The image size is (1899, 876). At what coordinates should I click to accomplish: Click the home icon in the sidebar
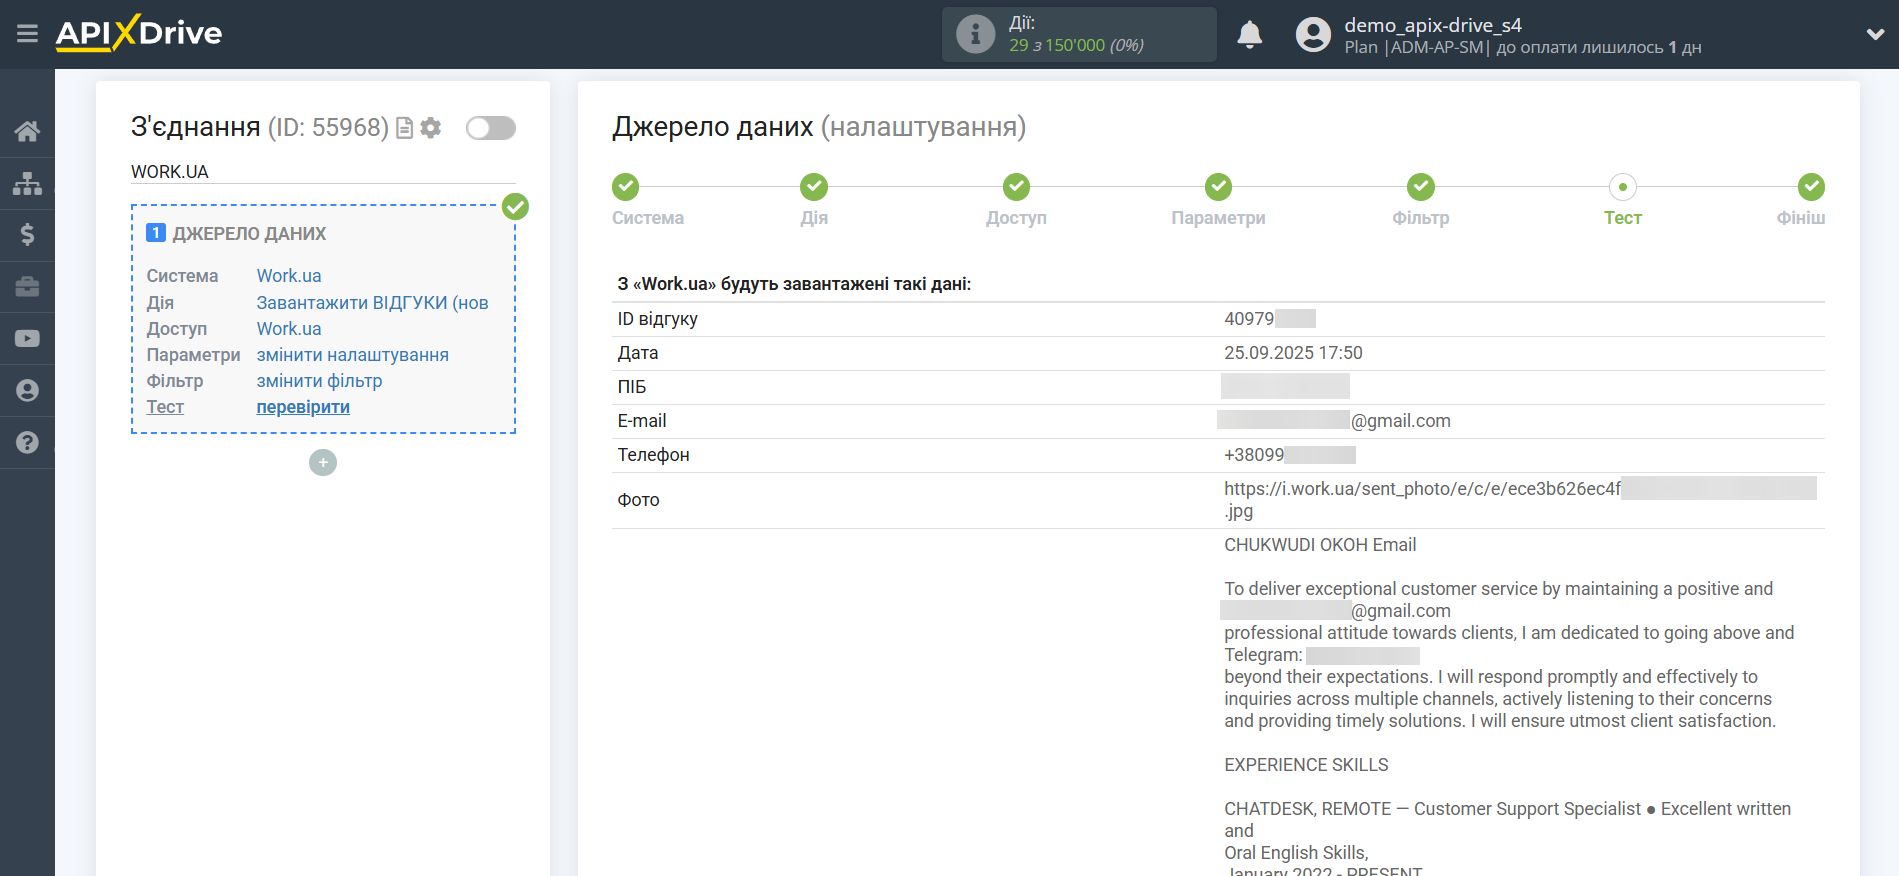tap(27, 131)
